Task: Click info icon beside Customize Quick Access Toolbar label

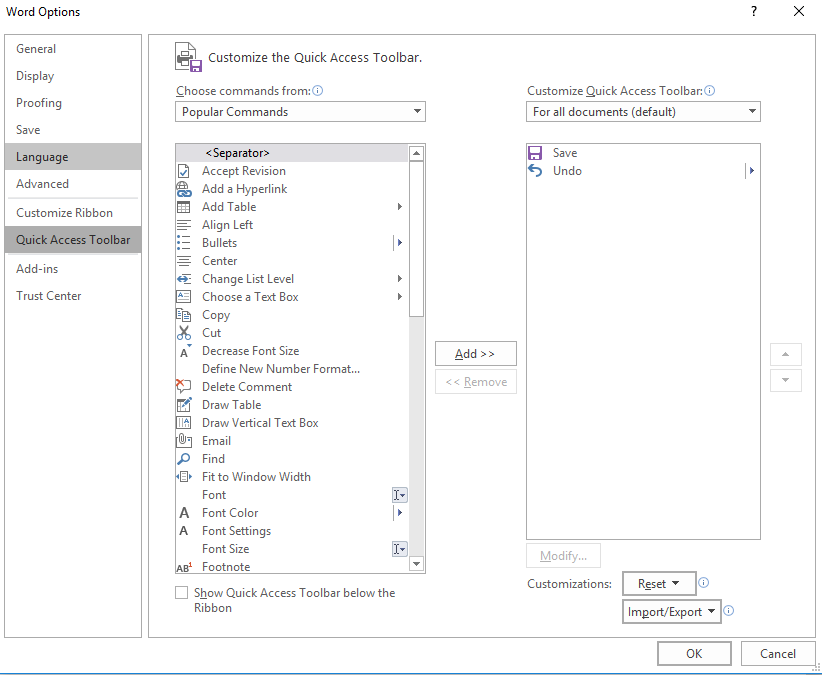Action: coord(709,91)
